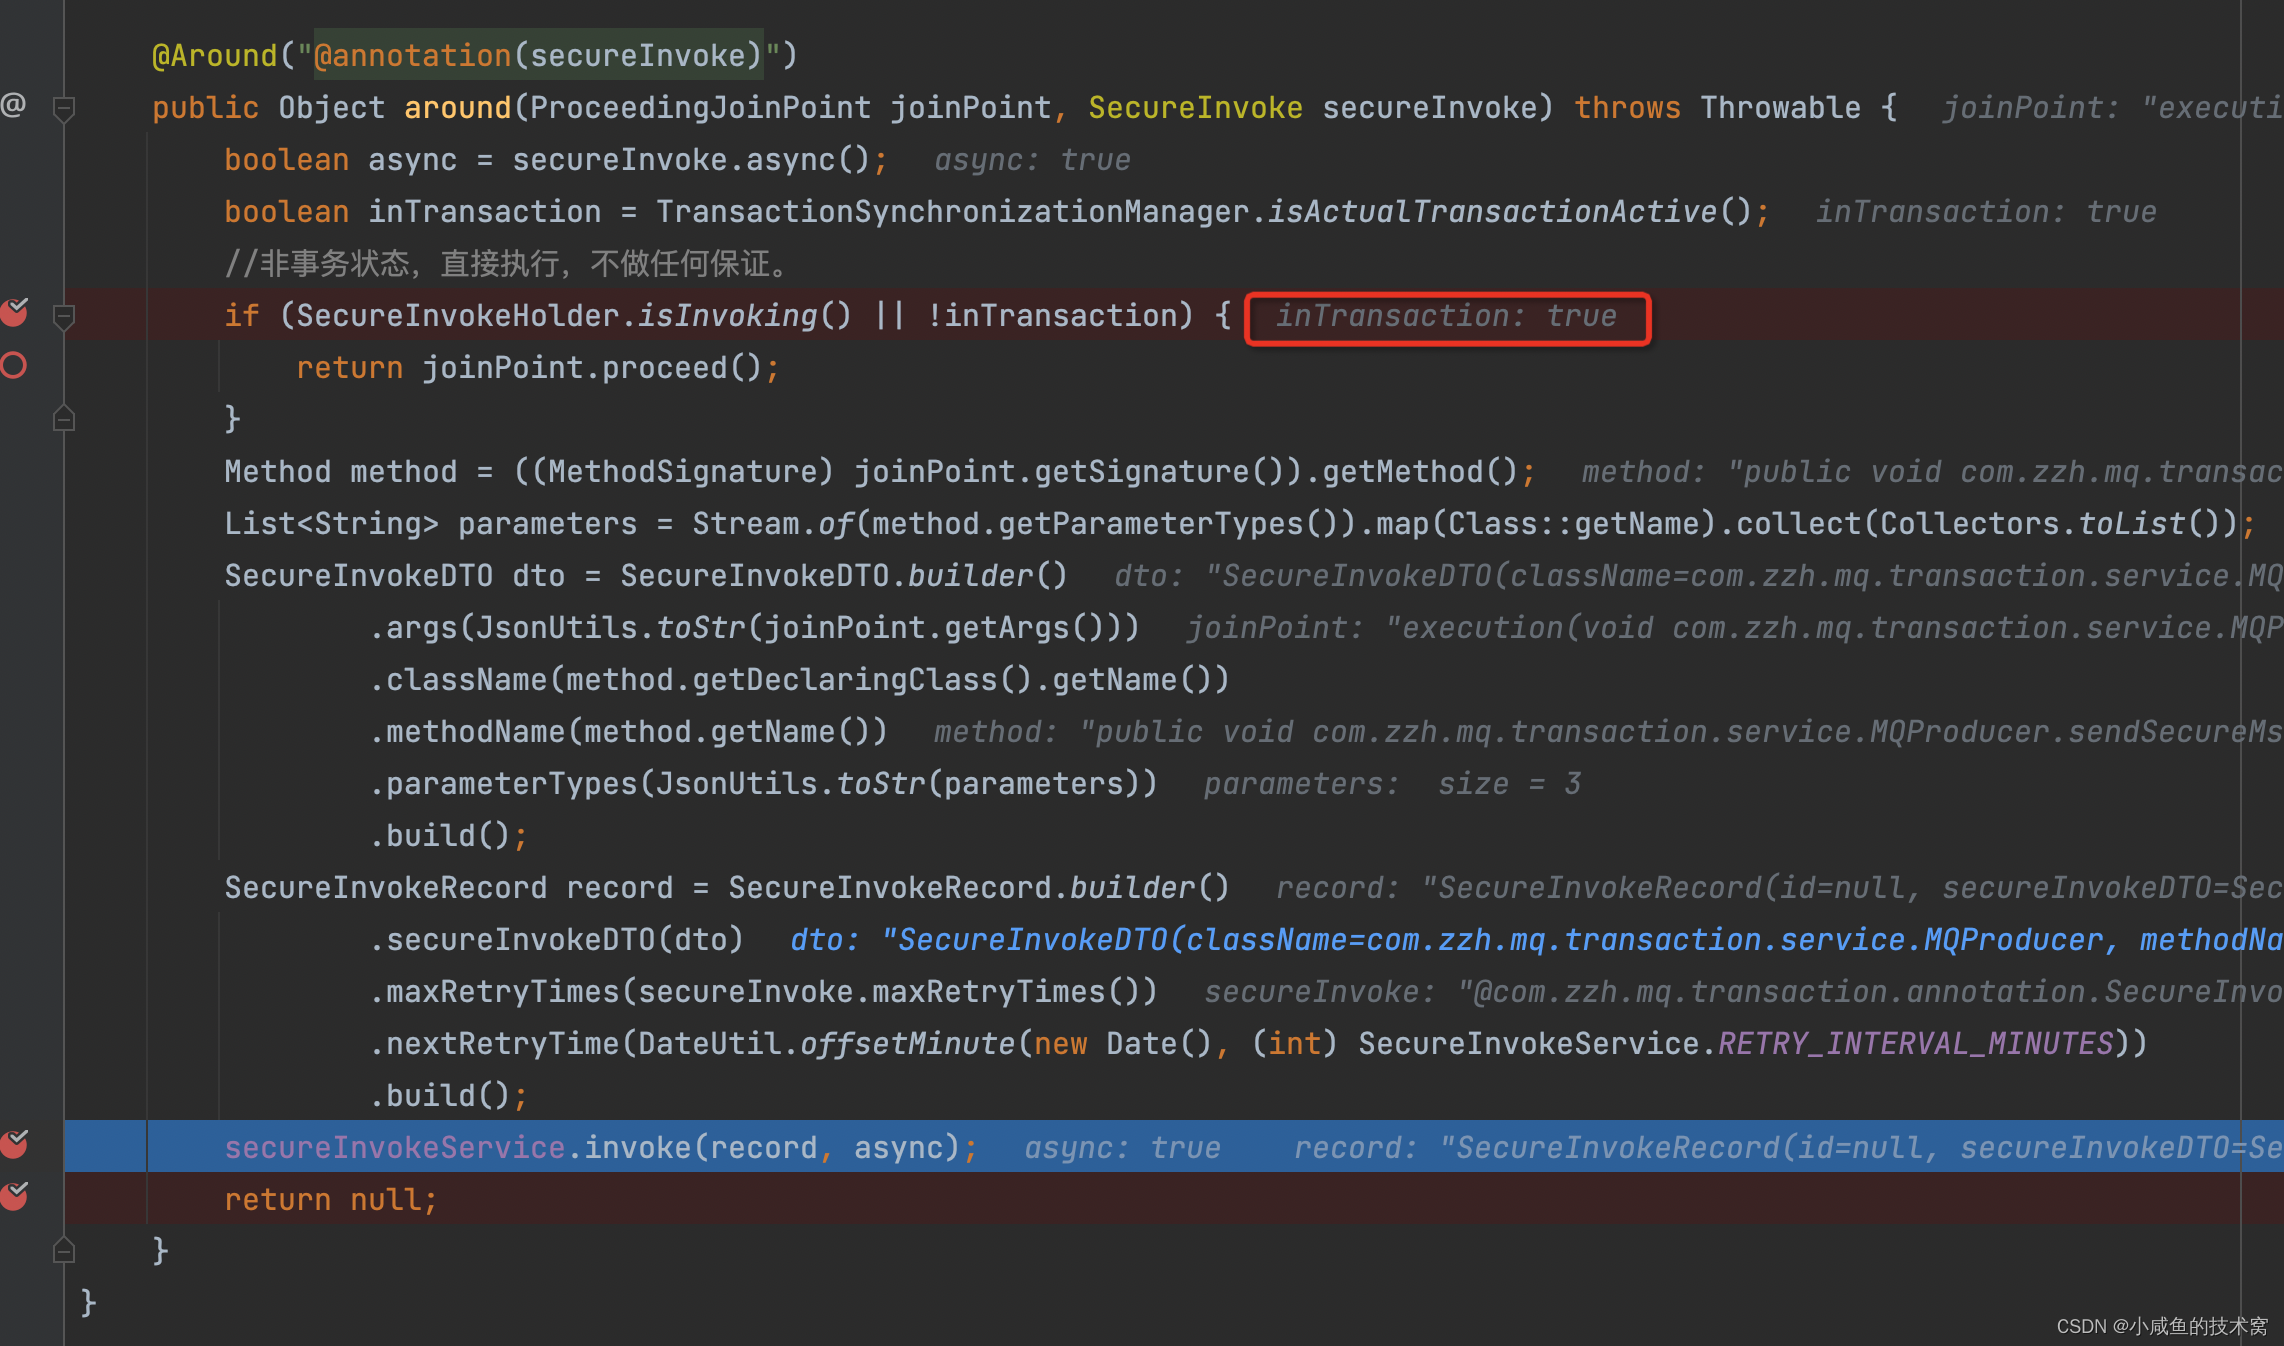The image size is (2284, 1346).
Task: Click the inline 'async: true' debug hint
Action: [x=1033, y=160]
